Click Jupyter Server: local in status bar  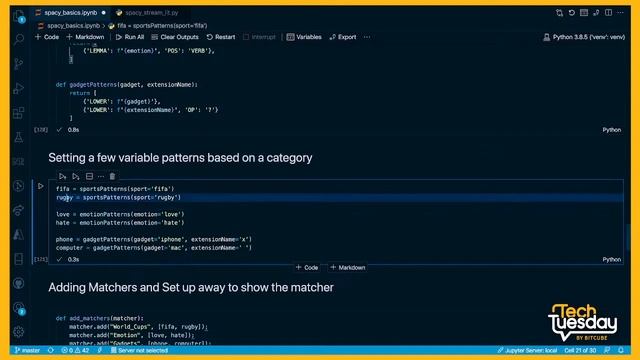point(527,350)
